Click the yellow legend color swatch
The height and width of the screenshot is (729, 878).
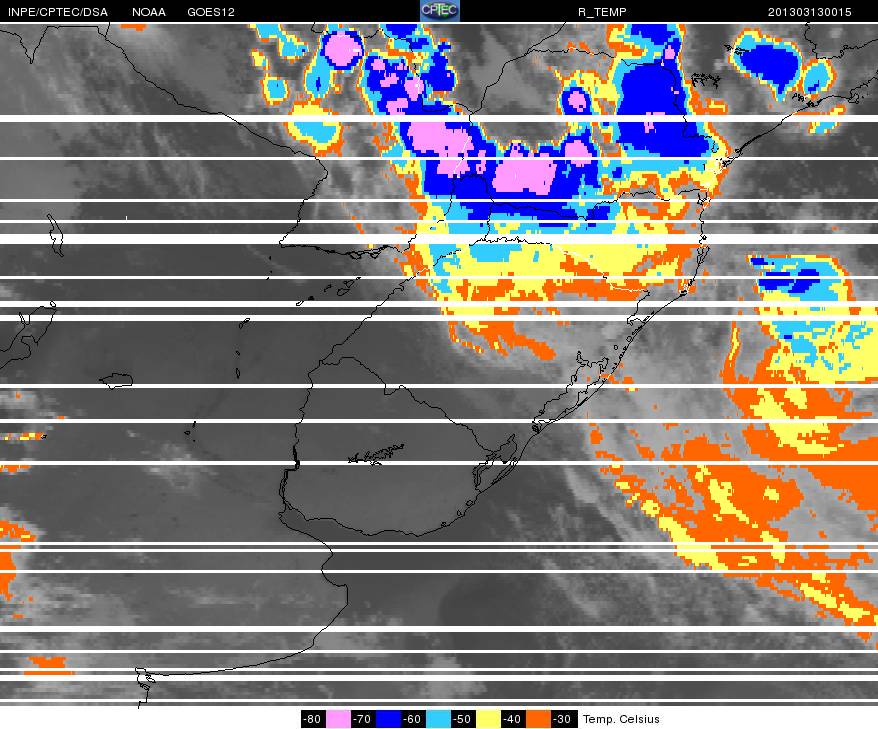(488, 719)
